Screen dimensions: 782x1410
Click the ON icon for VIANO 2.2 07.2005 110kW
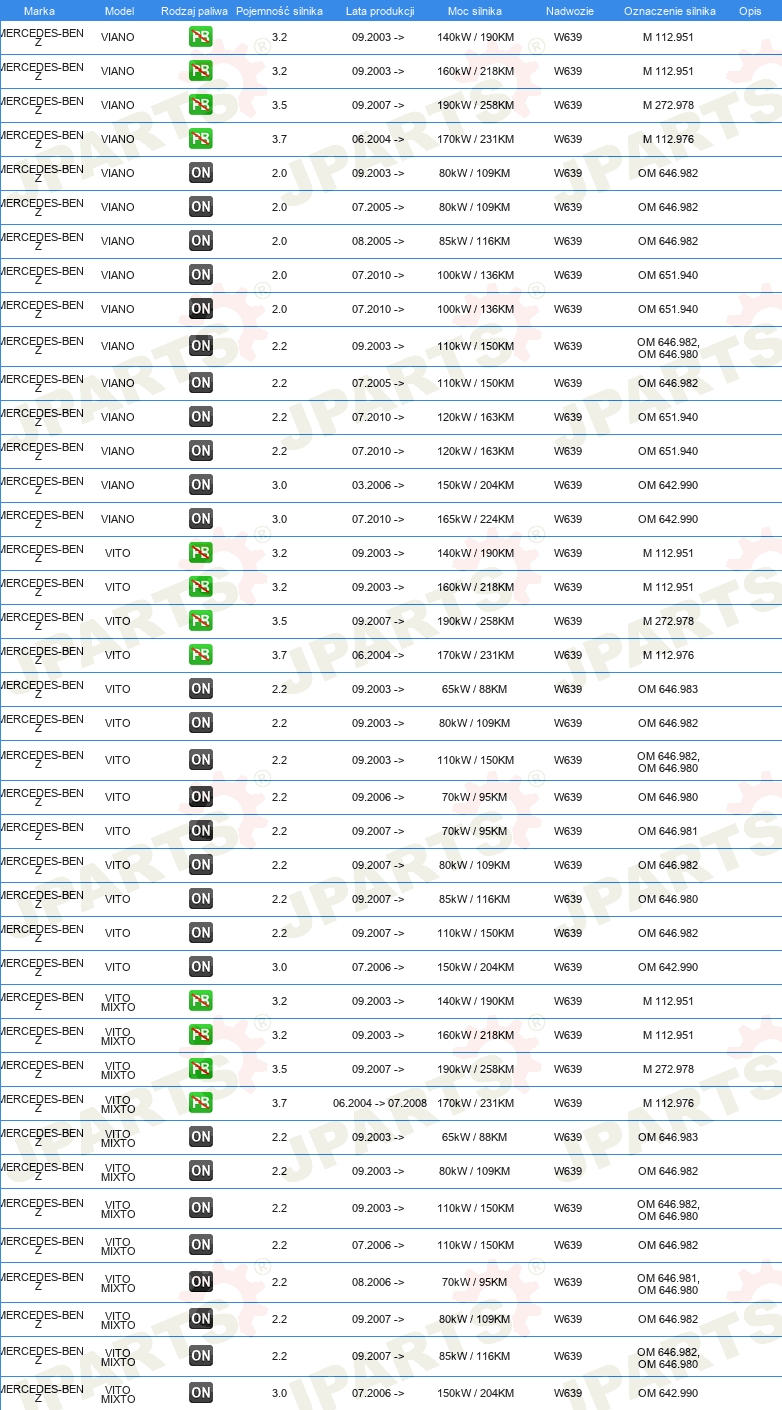click(x=200, y=383)
